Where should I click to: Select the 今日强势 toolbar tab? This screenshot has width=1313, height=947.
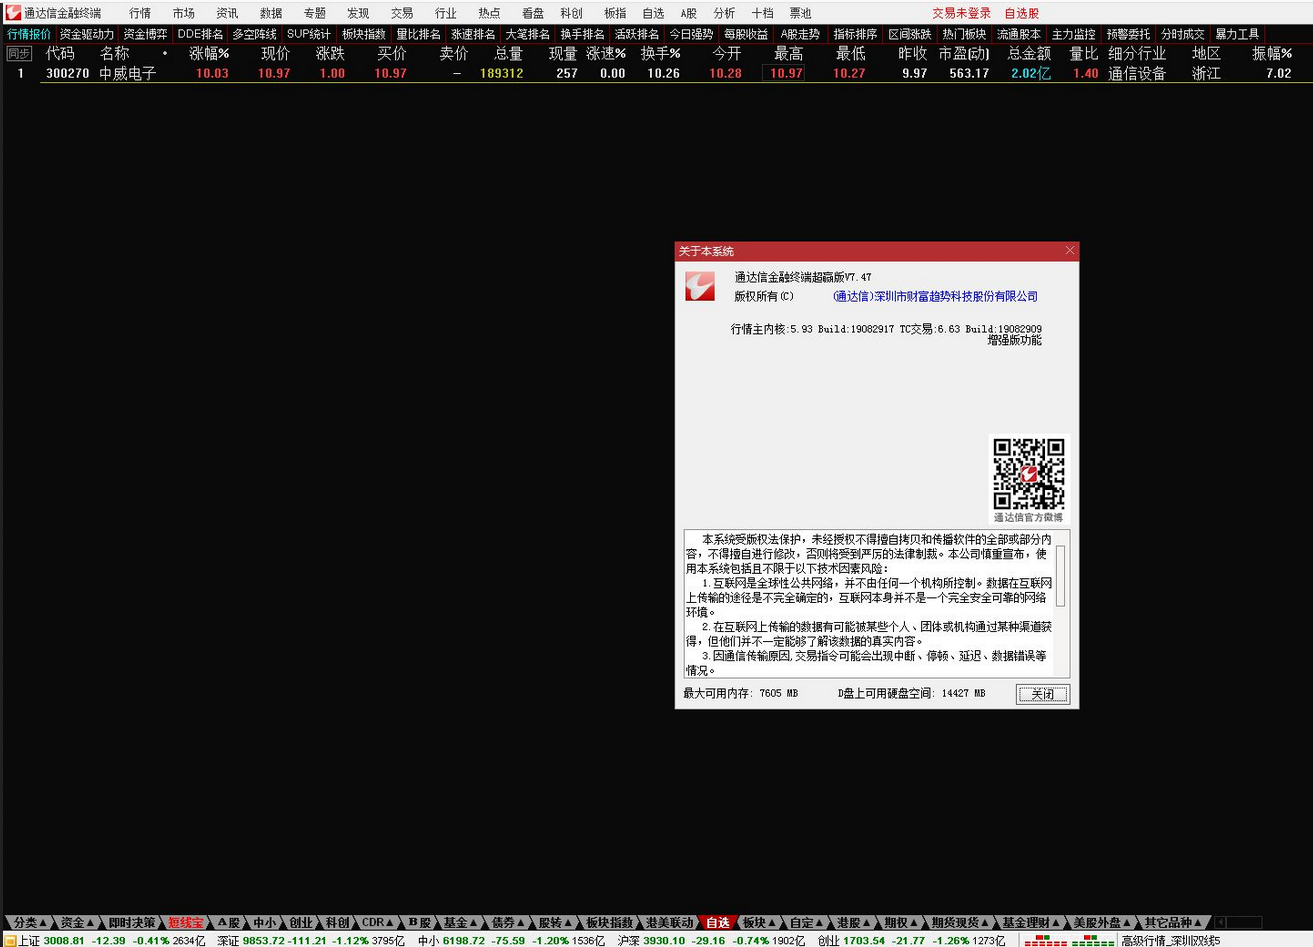[x=691, y=34]
